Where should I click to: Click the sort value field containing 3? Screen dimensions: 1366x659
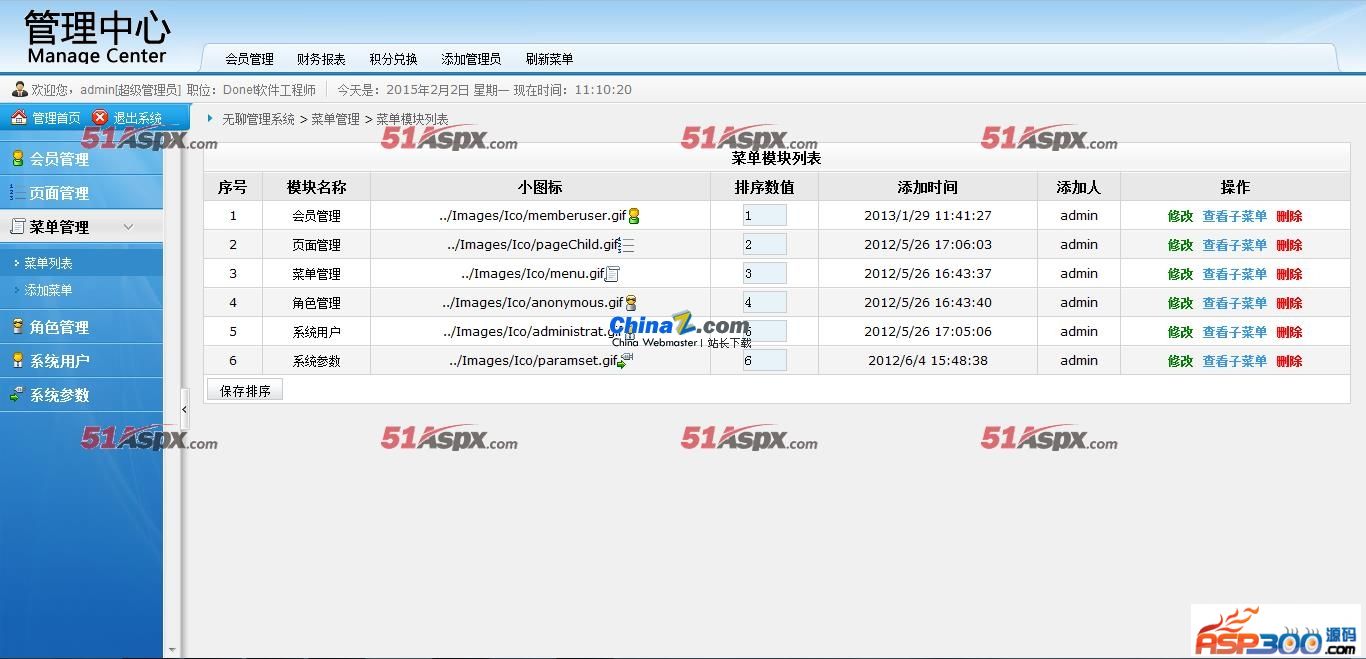click(x=764, y=273)
